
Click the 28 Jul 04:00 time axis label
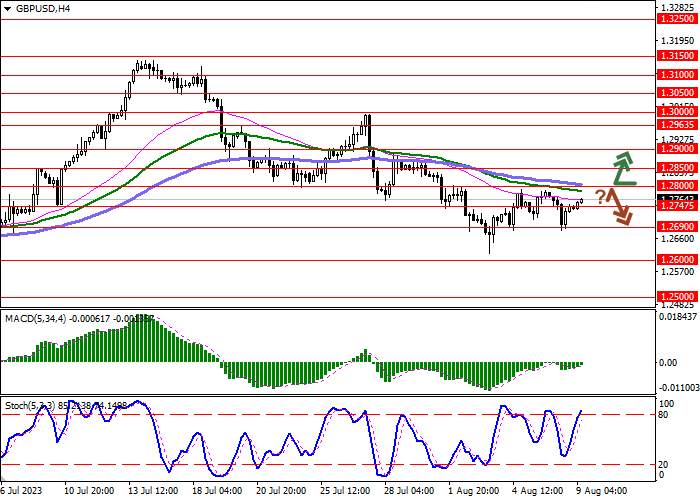(x=411, y=491)
